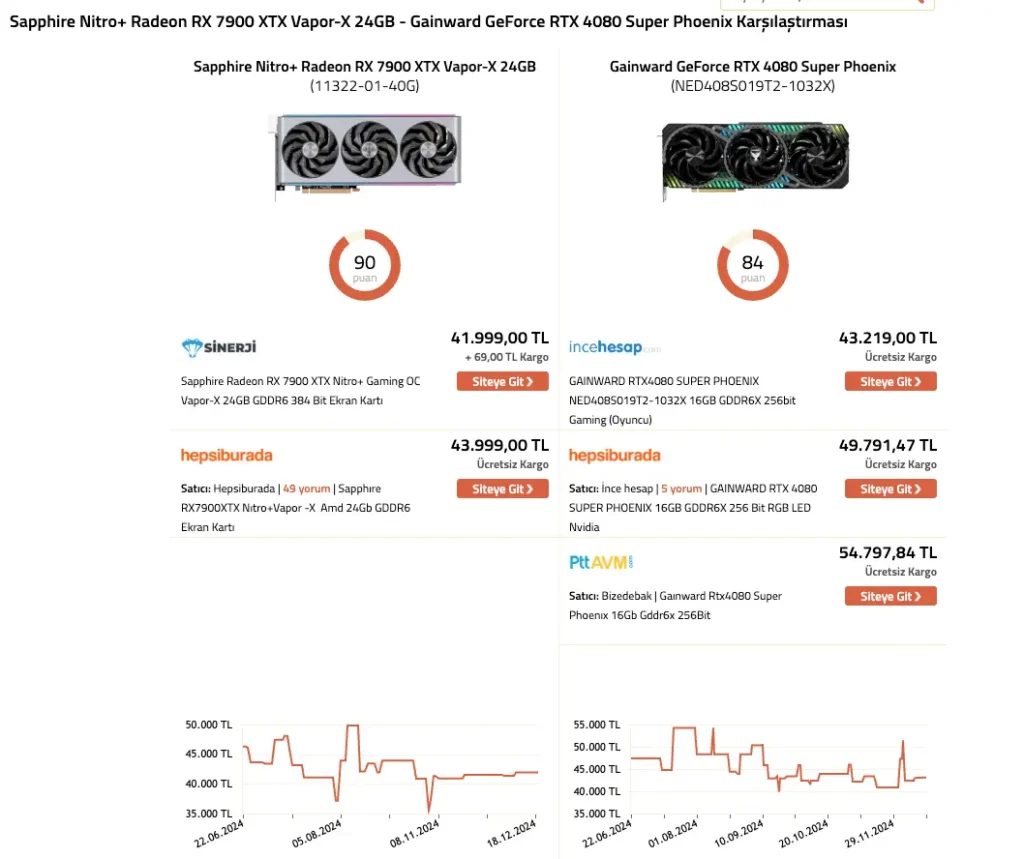Viewport: 1024px width, 859px height.
Task: Click the Sinerji store logo
Action: (x=219, y=347)
